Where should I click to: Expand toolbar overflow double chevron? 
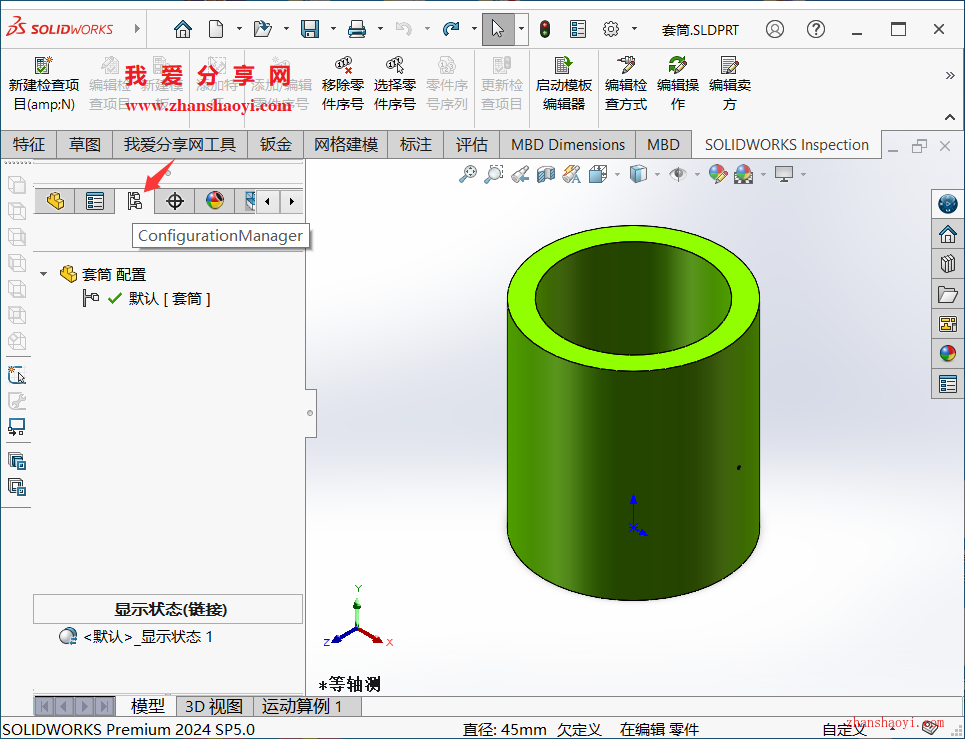pyautogui.click(x=950, y=76)
